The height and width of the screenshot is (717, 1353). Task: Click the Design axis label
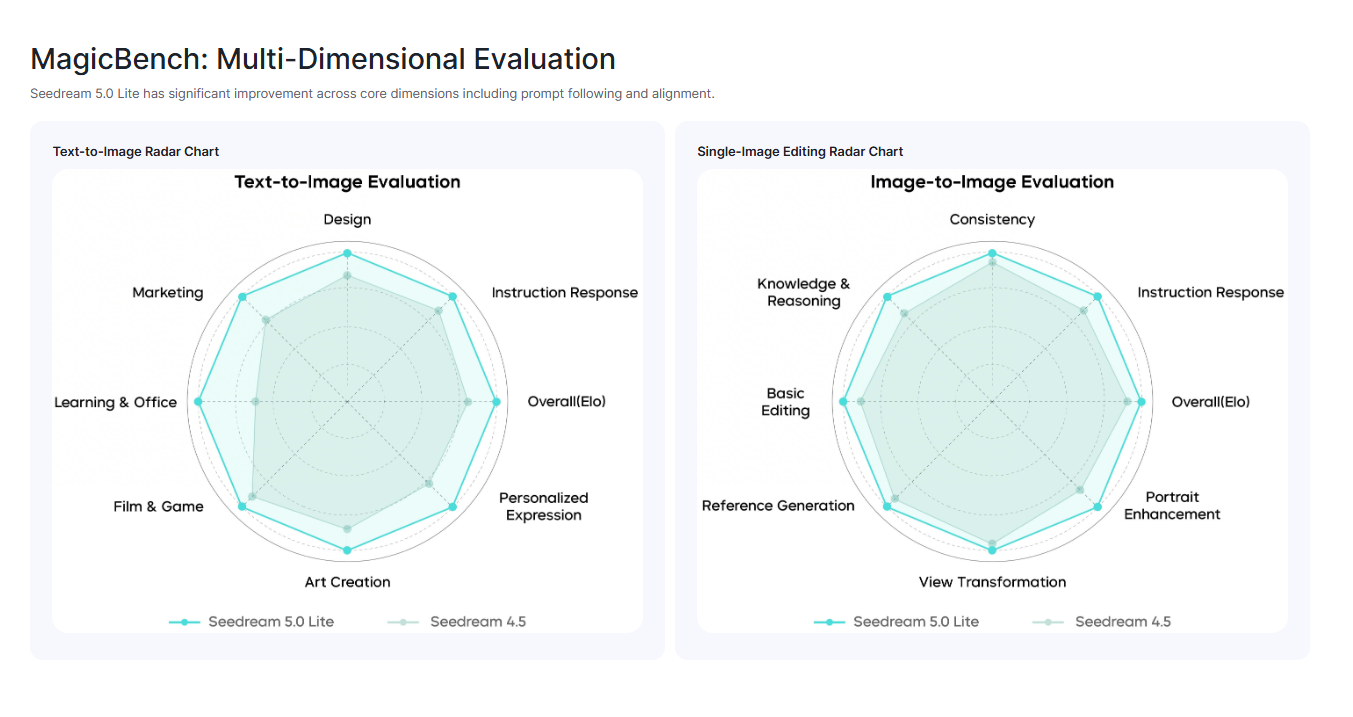[x=347, y=219]
